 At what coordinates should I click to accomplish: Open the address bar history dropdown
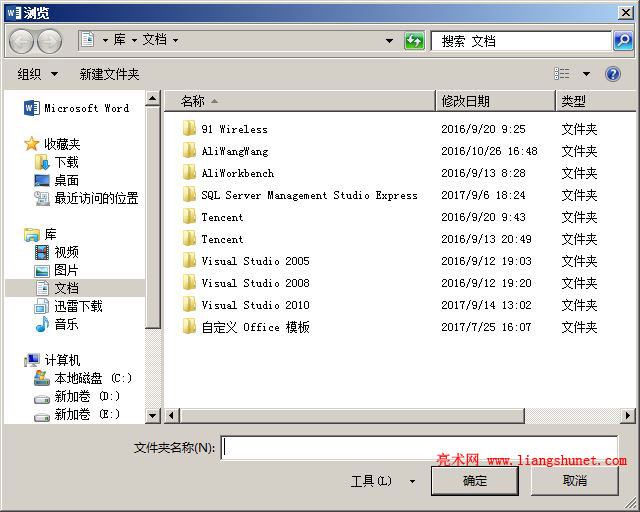coord(389,41)
